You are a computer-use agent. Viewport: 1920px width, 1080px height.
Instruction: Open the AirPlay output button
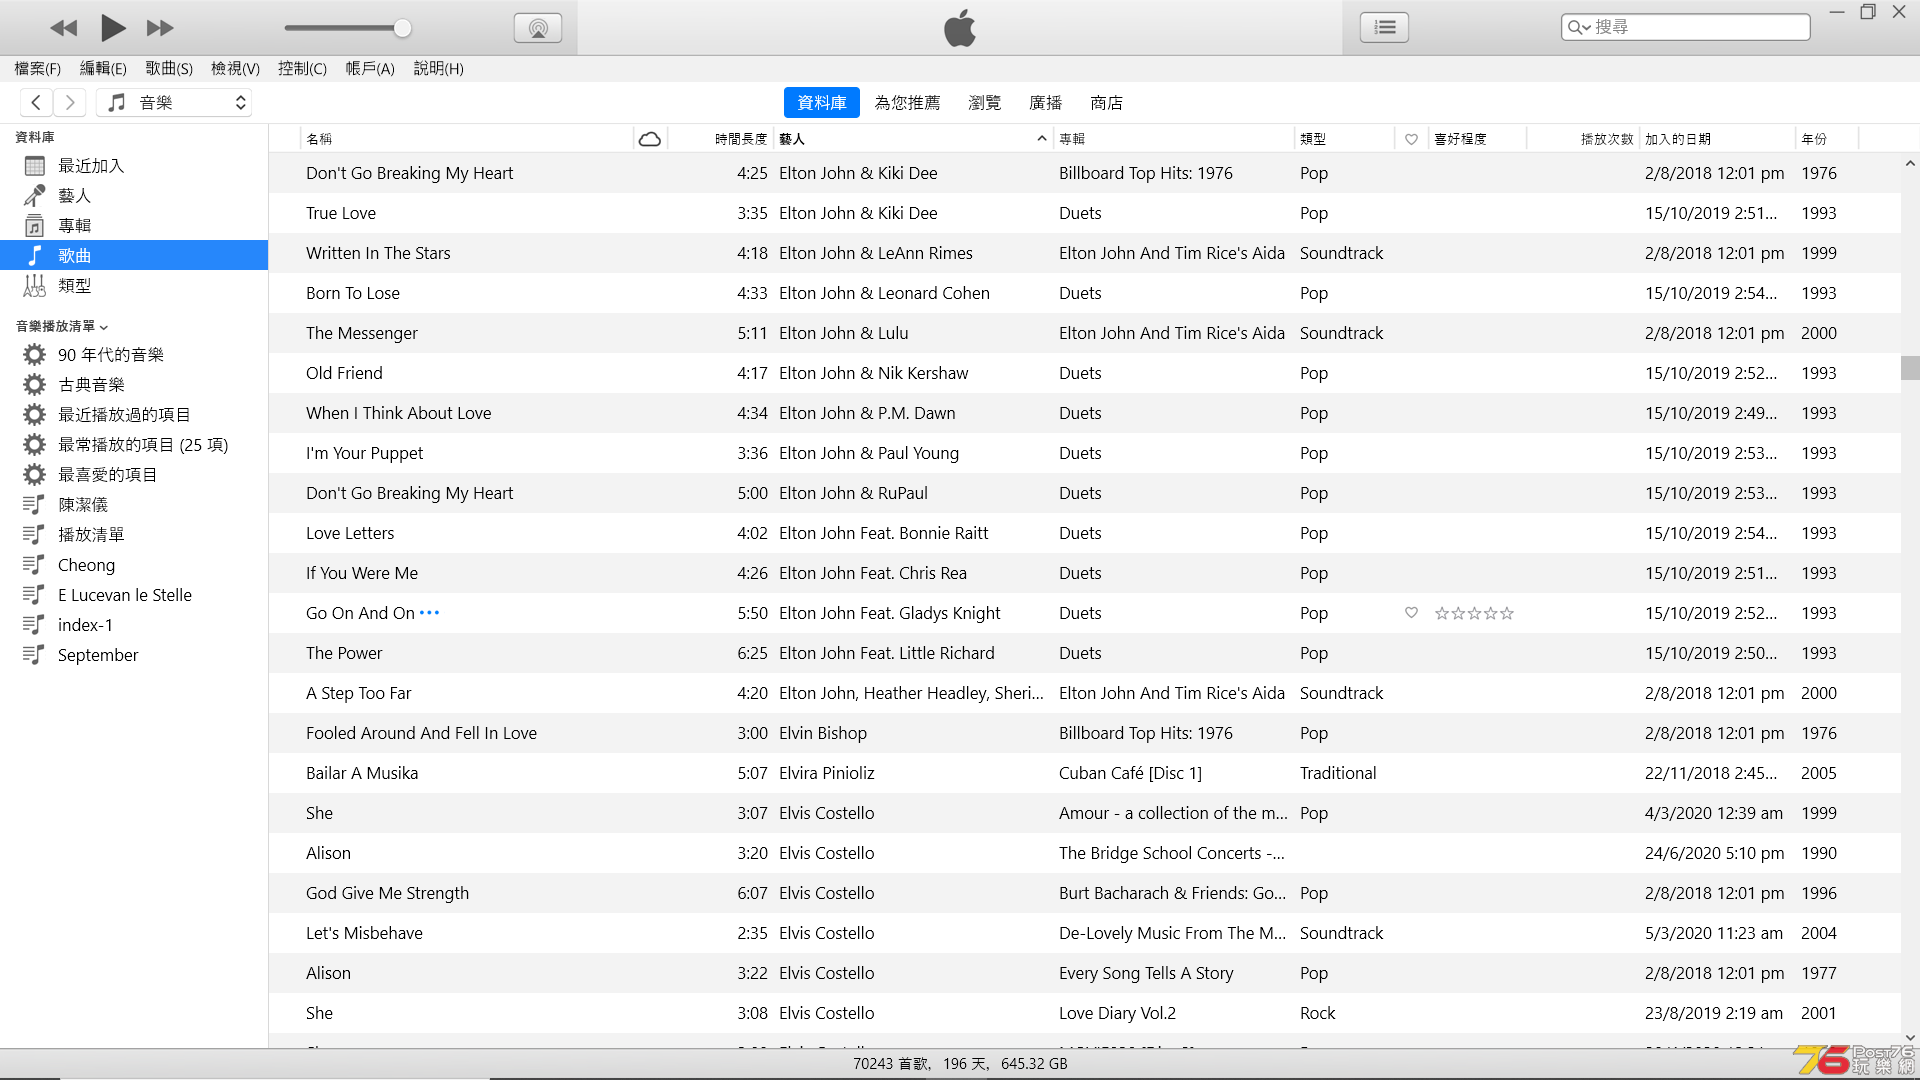click(x=538, y=28)
